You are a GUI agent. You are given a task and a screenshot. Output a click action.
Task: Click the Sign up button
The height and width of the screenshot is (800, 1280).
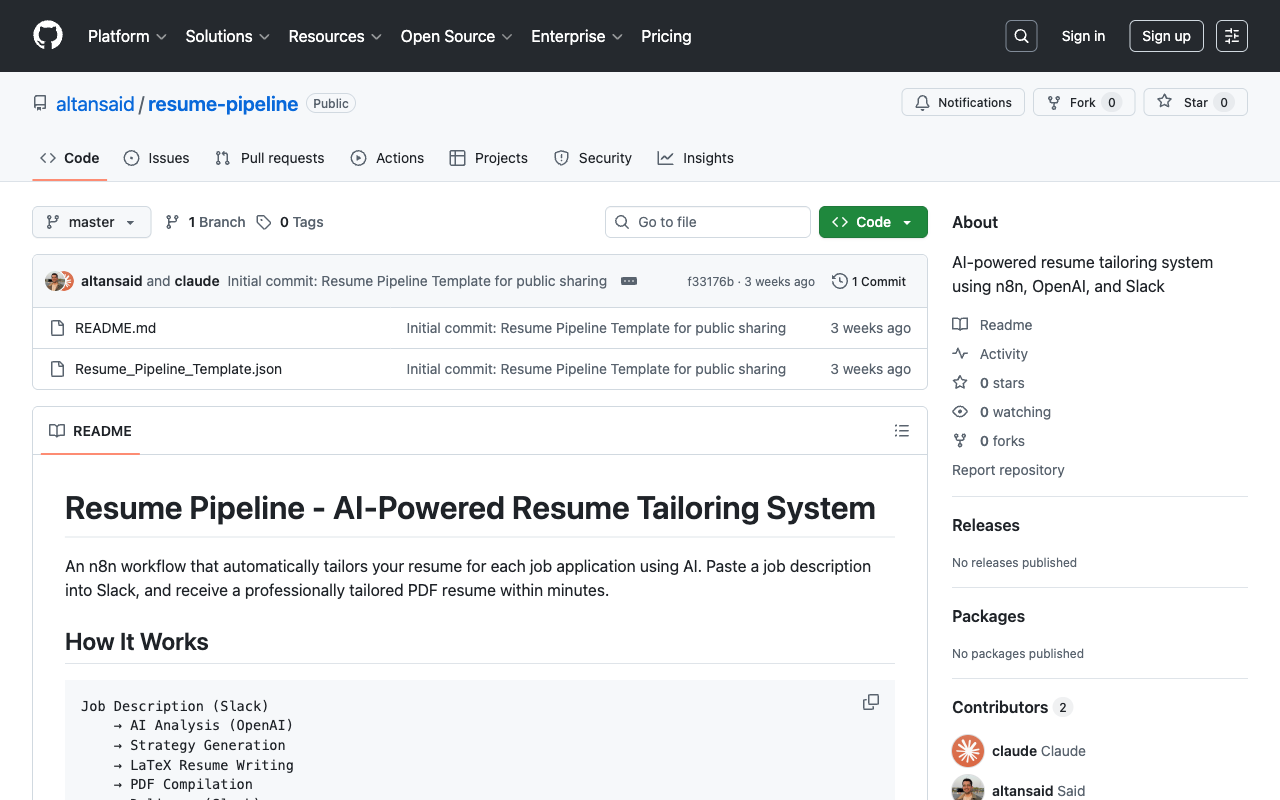(1166, 36)
